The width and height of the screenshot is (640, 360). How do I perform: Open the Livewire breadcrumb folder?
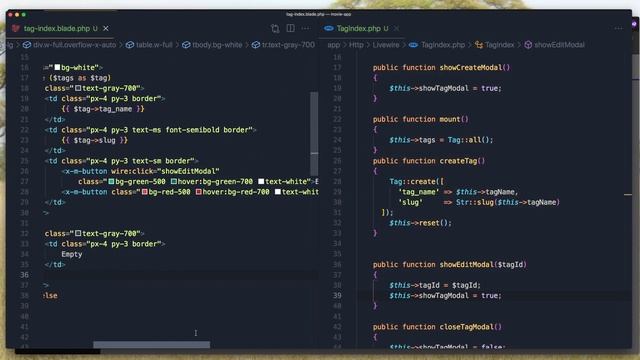tap(386, 45)
